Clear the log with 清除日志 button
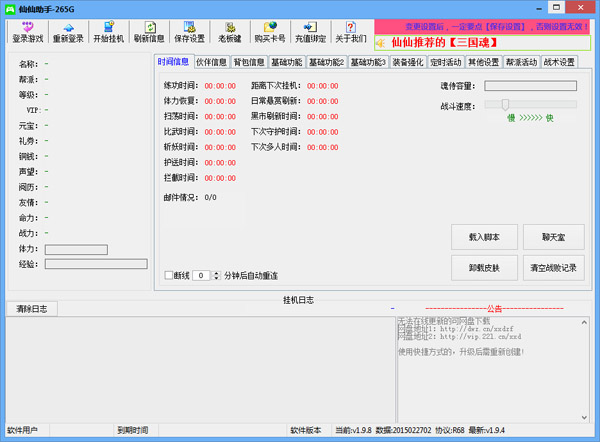Viewport: 600px width, 442px height. 32,309
